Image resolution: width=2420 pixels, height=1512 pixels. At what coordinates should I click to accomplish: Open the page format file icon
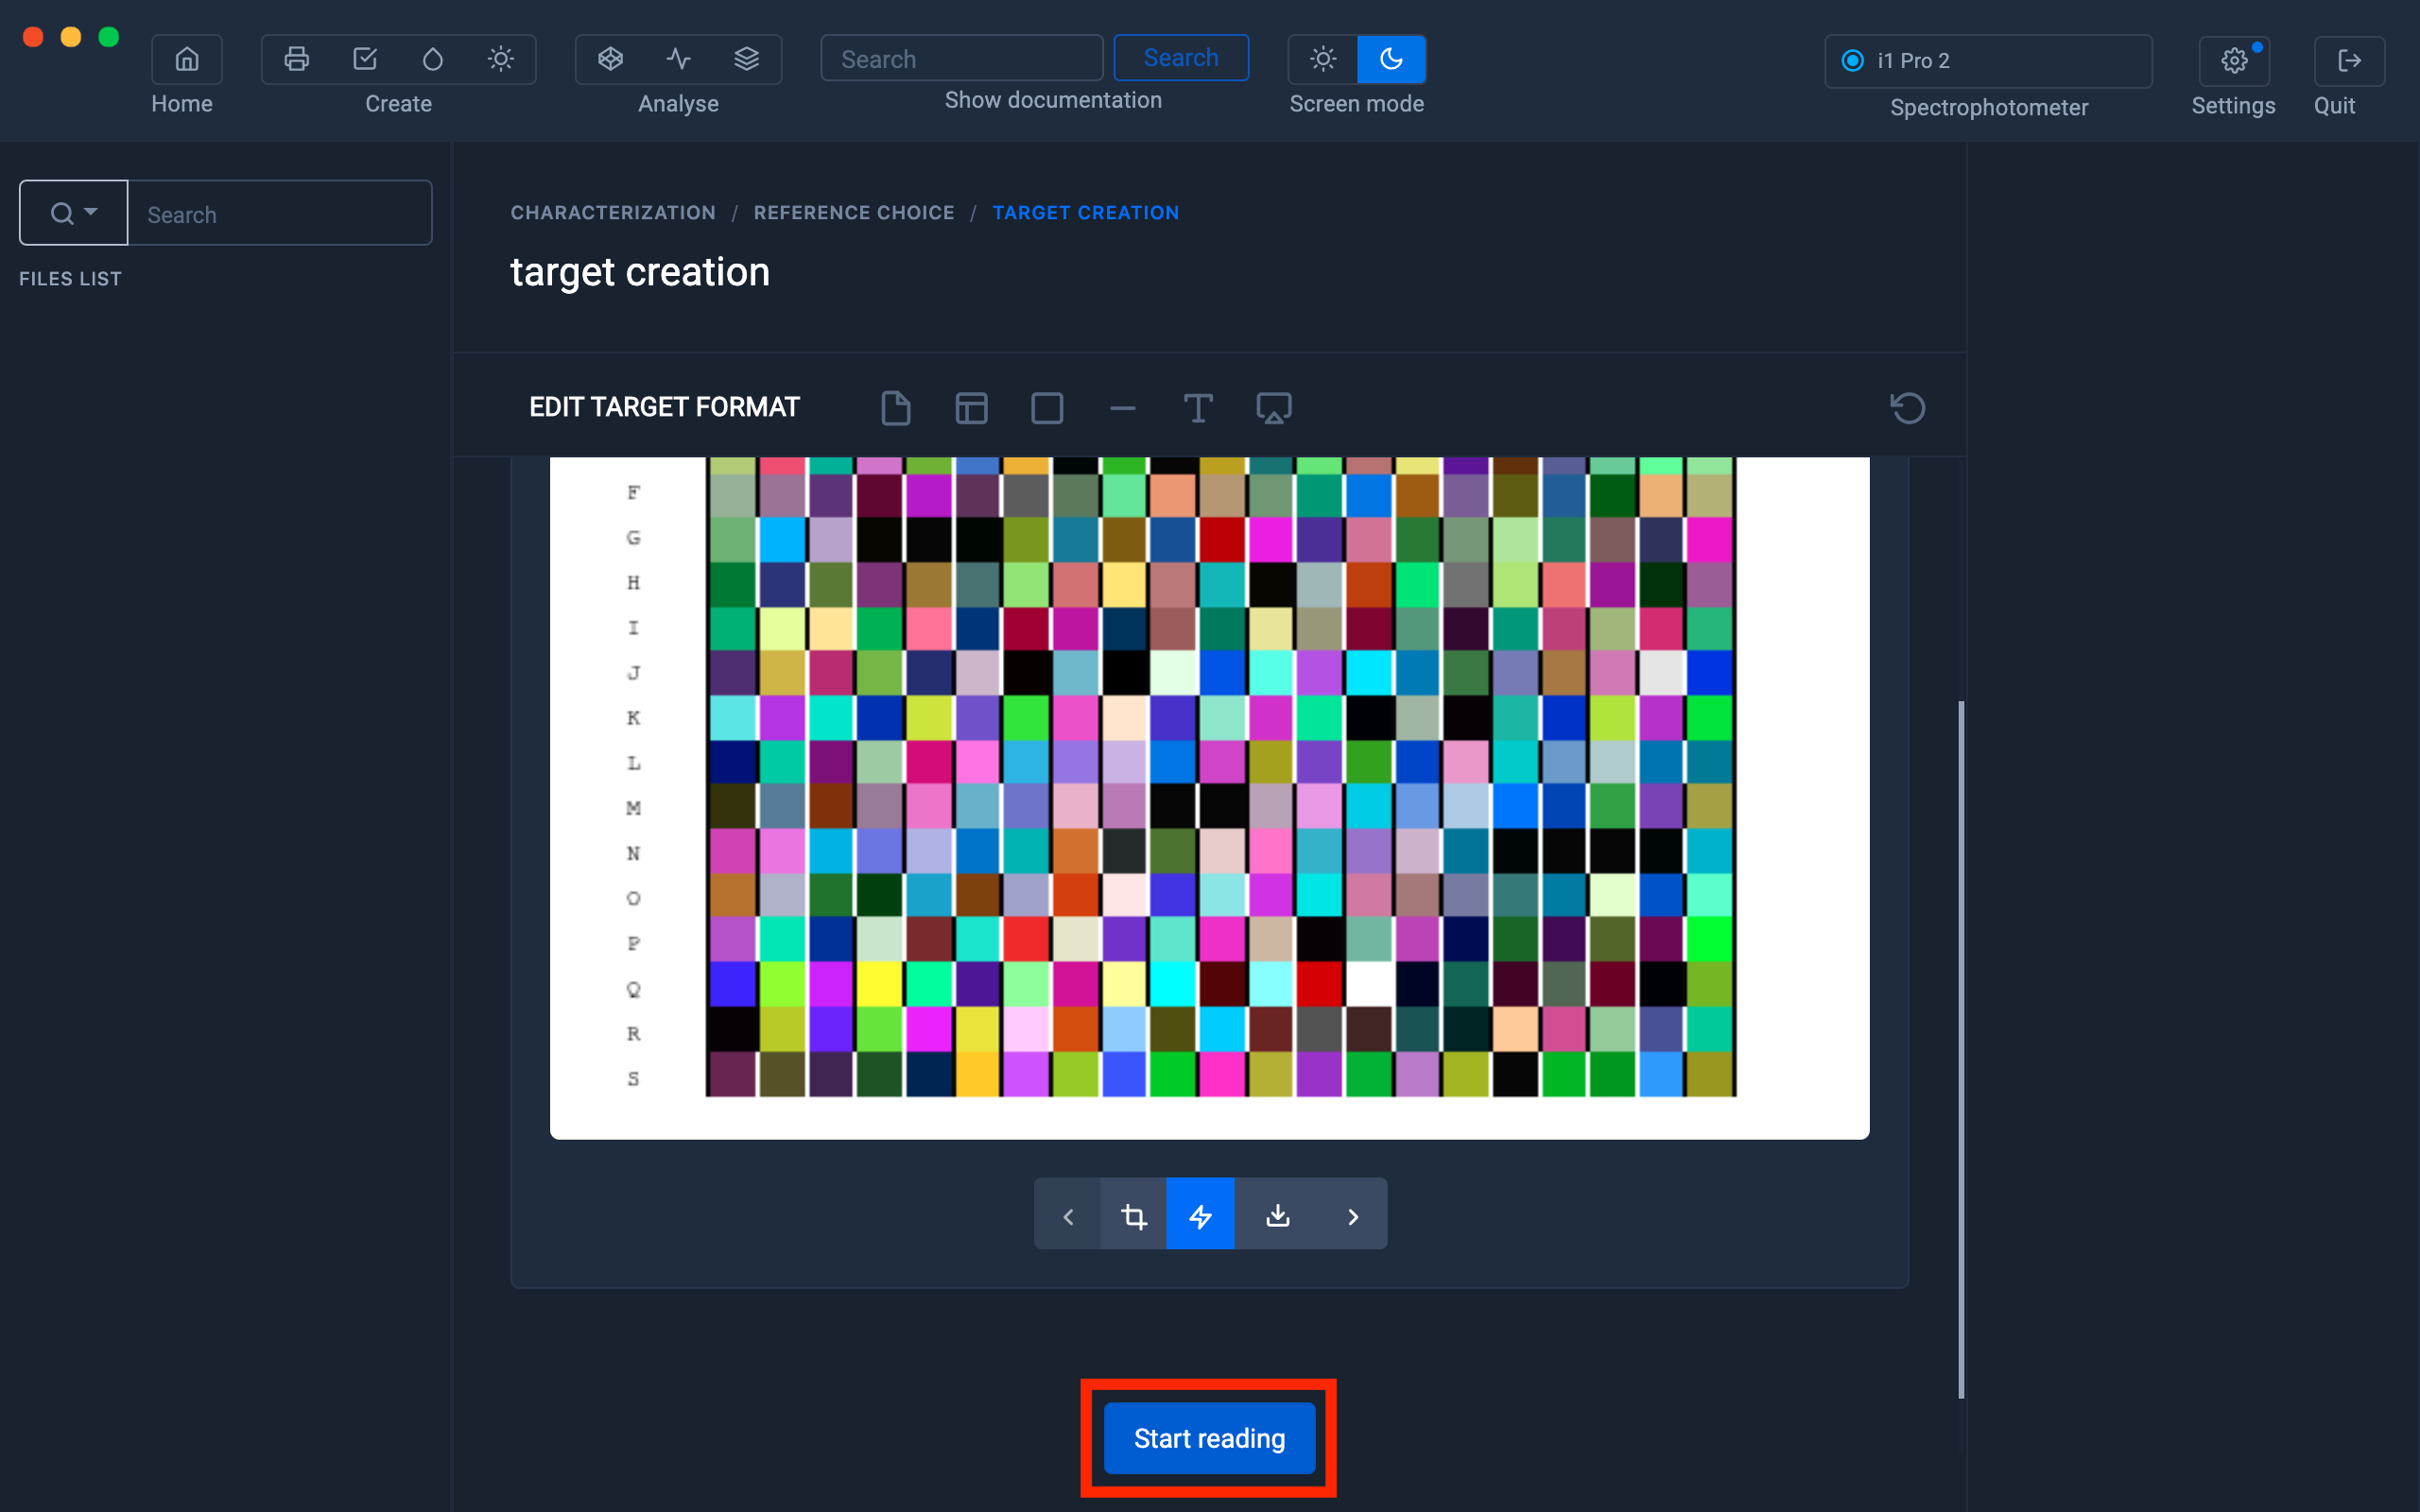[x=896, y=408]
